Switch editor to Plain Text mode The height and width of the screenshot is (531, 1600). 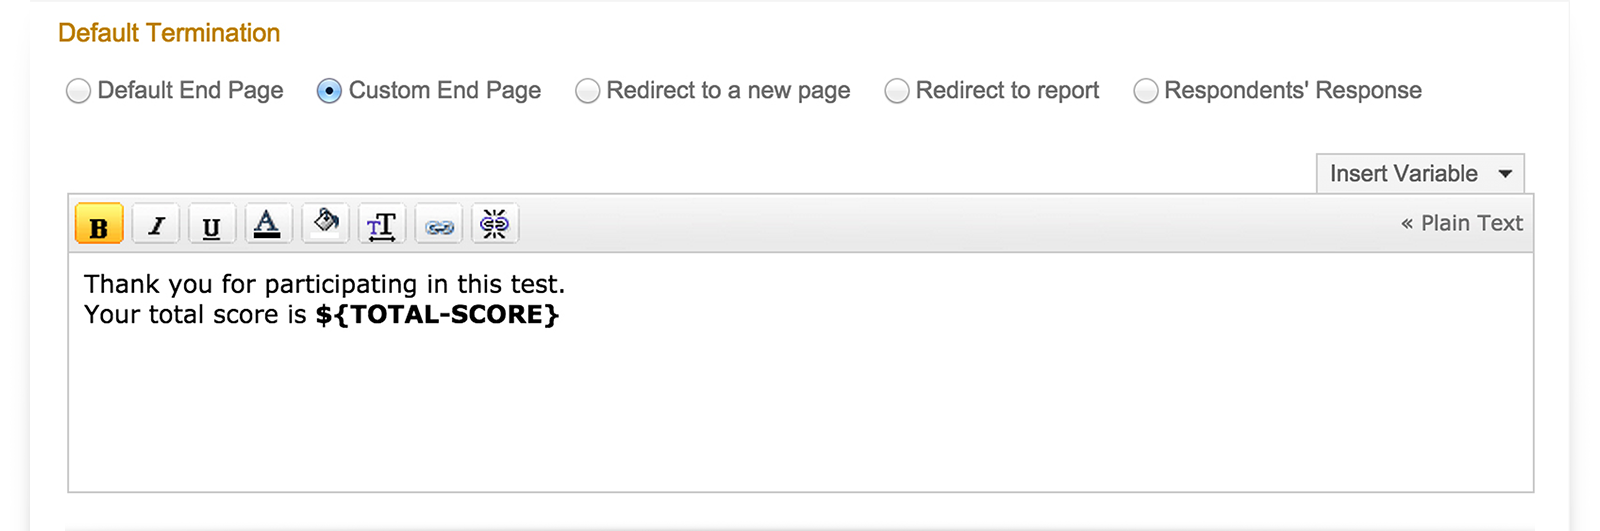(1462, 223)
